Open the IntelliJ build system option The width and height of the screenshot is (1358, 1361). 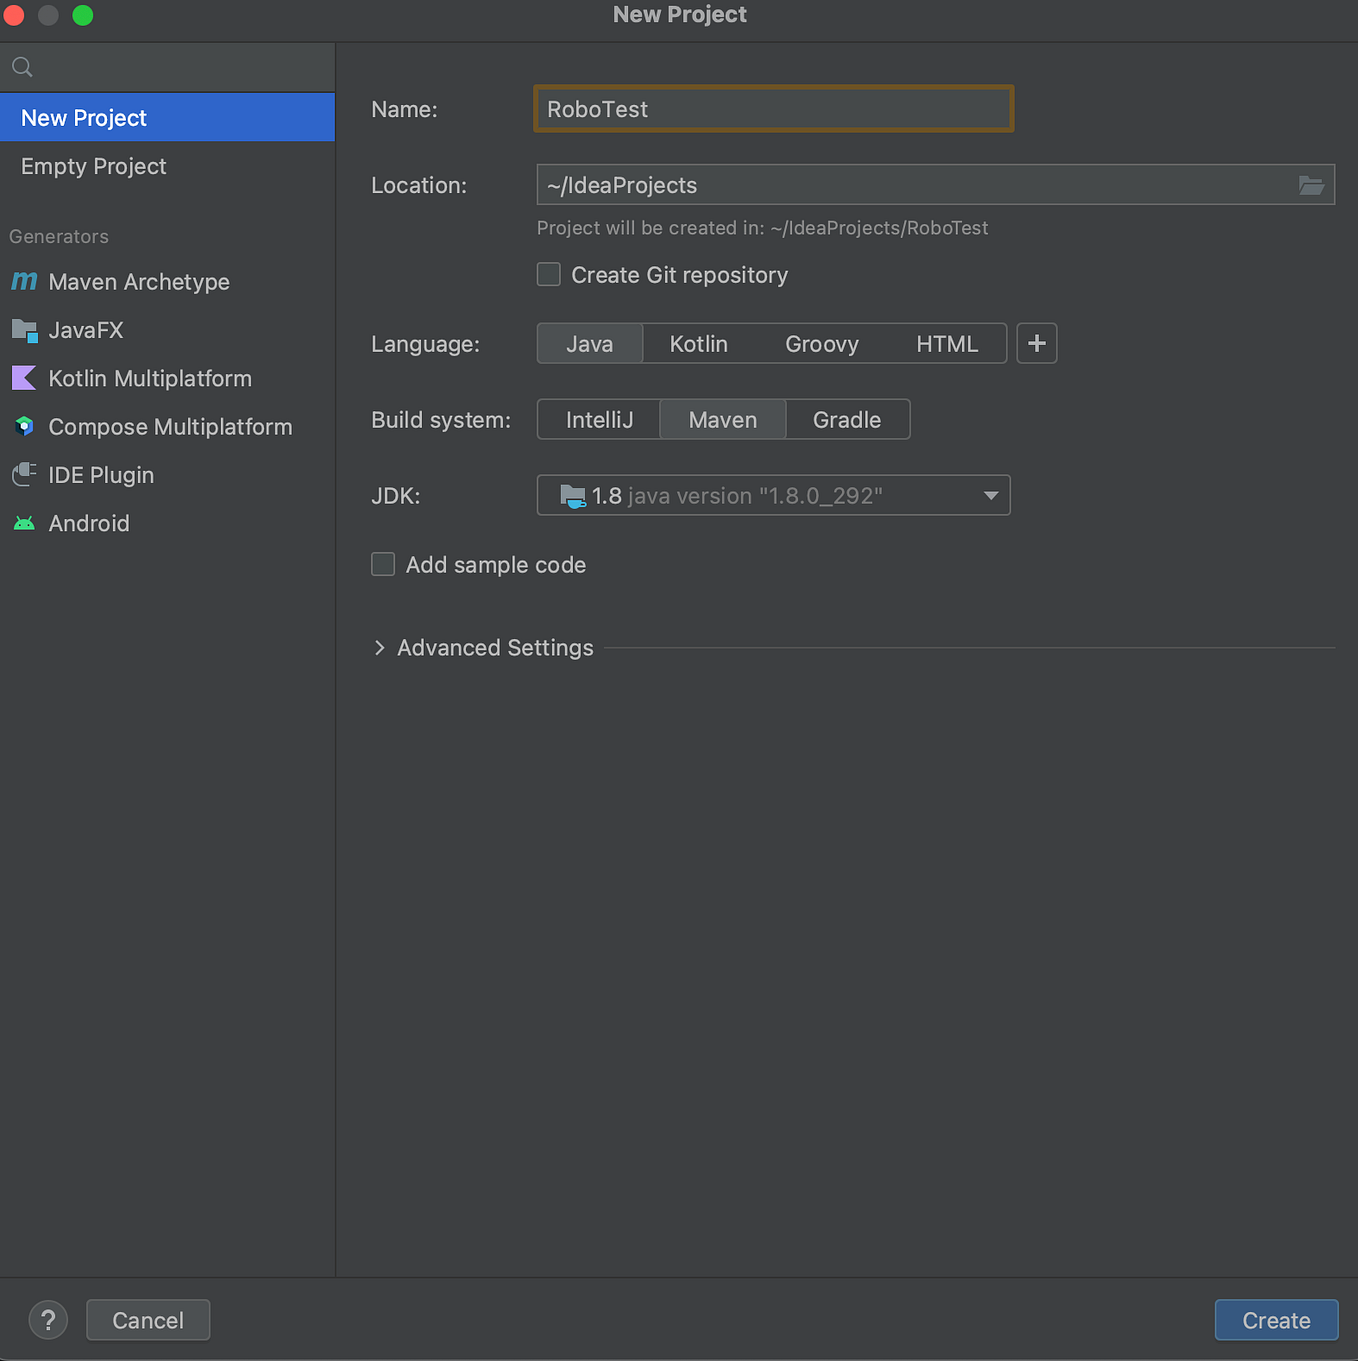[598, 419]
